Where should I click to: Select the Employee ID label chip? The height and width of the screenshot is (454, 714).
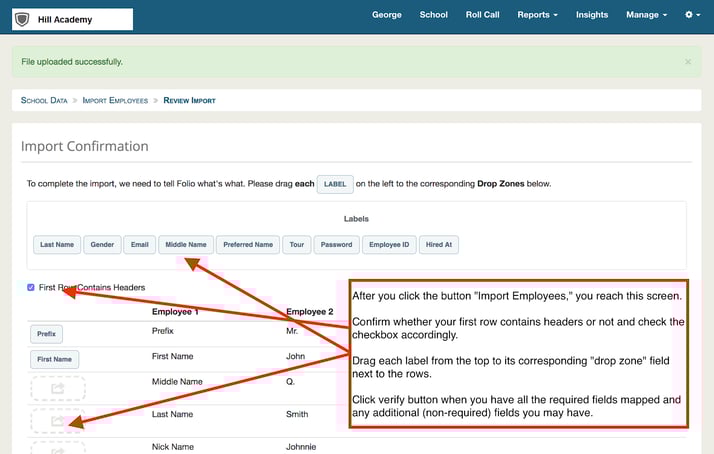389,245
